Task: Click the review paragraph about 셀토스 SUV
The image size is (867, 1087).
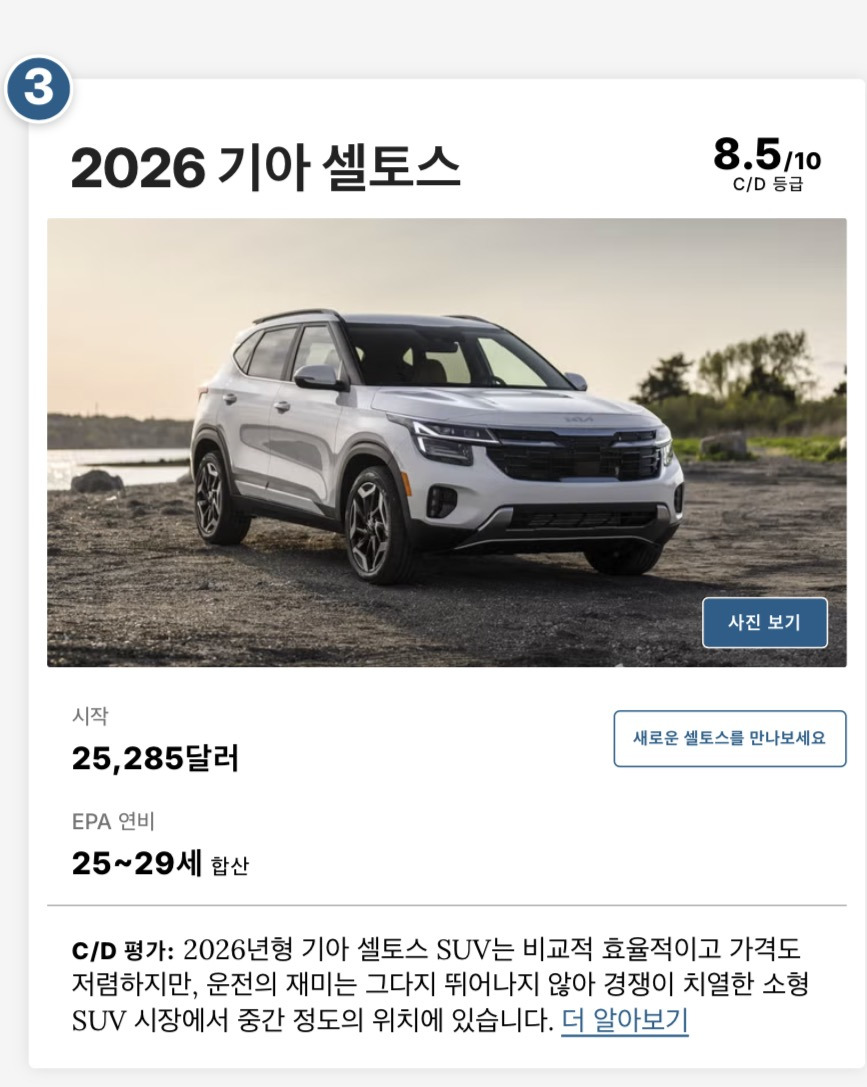Action: 440,984
